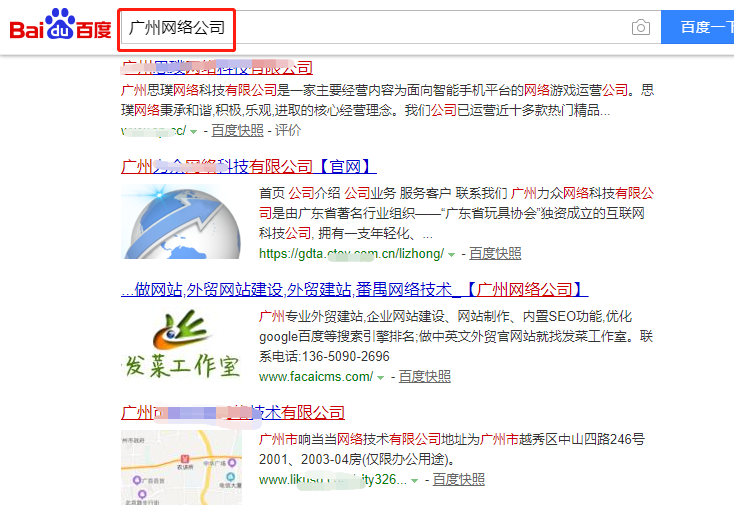Image resolution: width=734 pixels, height=514 pixels.
Task: Open gdta lizhong URL link
Action: pos(351,254)
